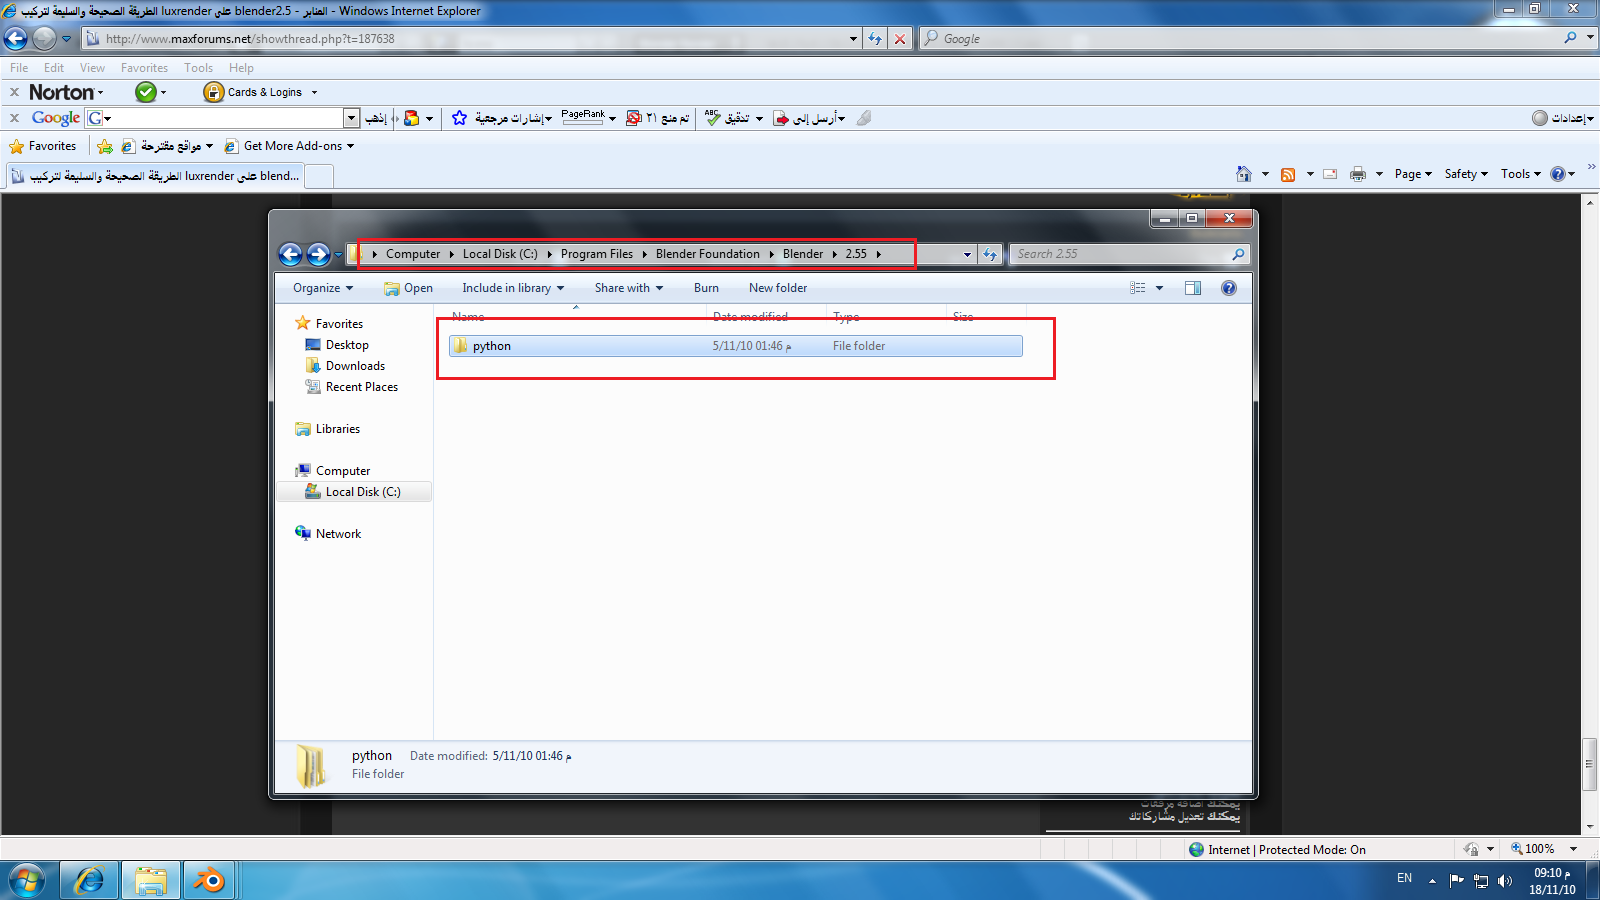
Task: Click the popup blocker icon in Google toolbar
Action: pos(633,118)
